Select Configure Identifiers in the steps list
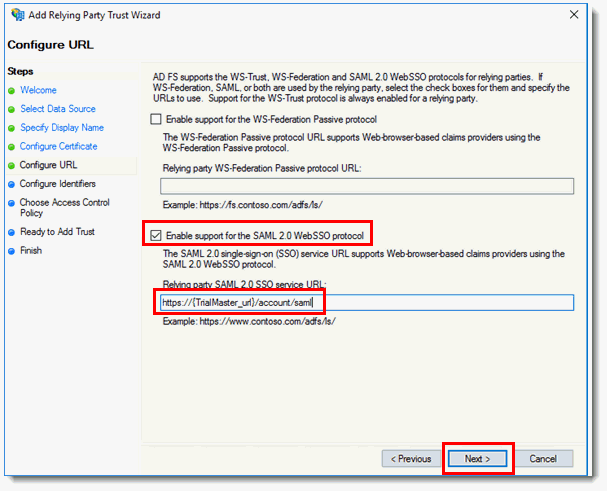Image resolution: width=607 pixels, height=491 pixels. [x=58, y=184]
